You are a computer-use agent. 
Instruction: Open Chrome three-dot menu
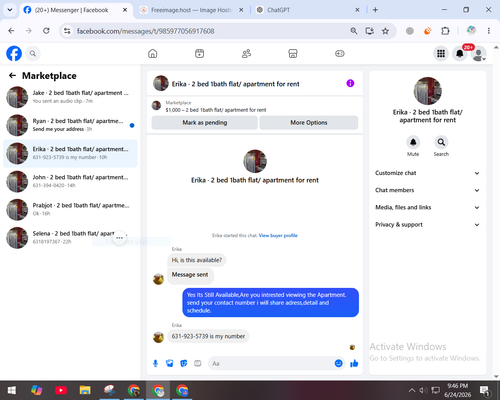pos(489,31)
